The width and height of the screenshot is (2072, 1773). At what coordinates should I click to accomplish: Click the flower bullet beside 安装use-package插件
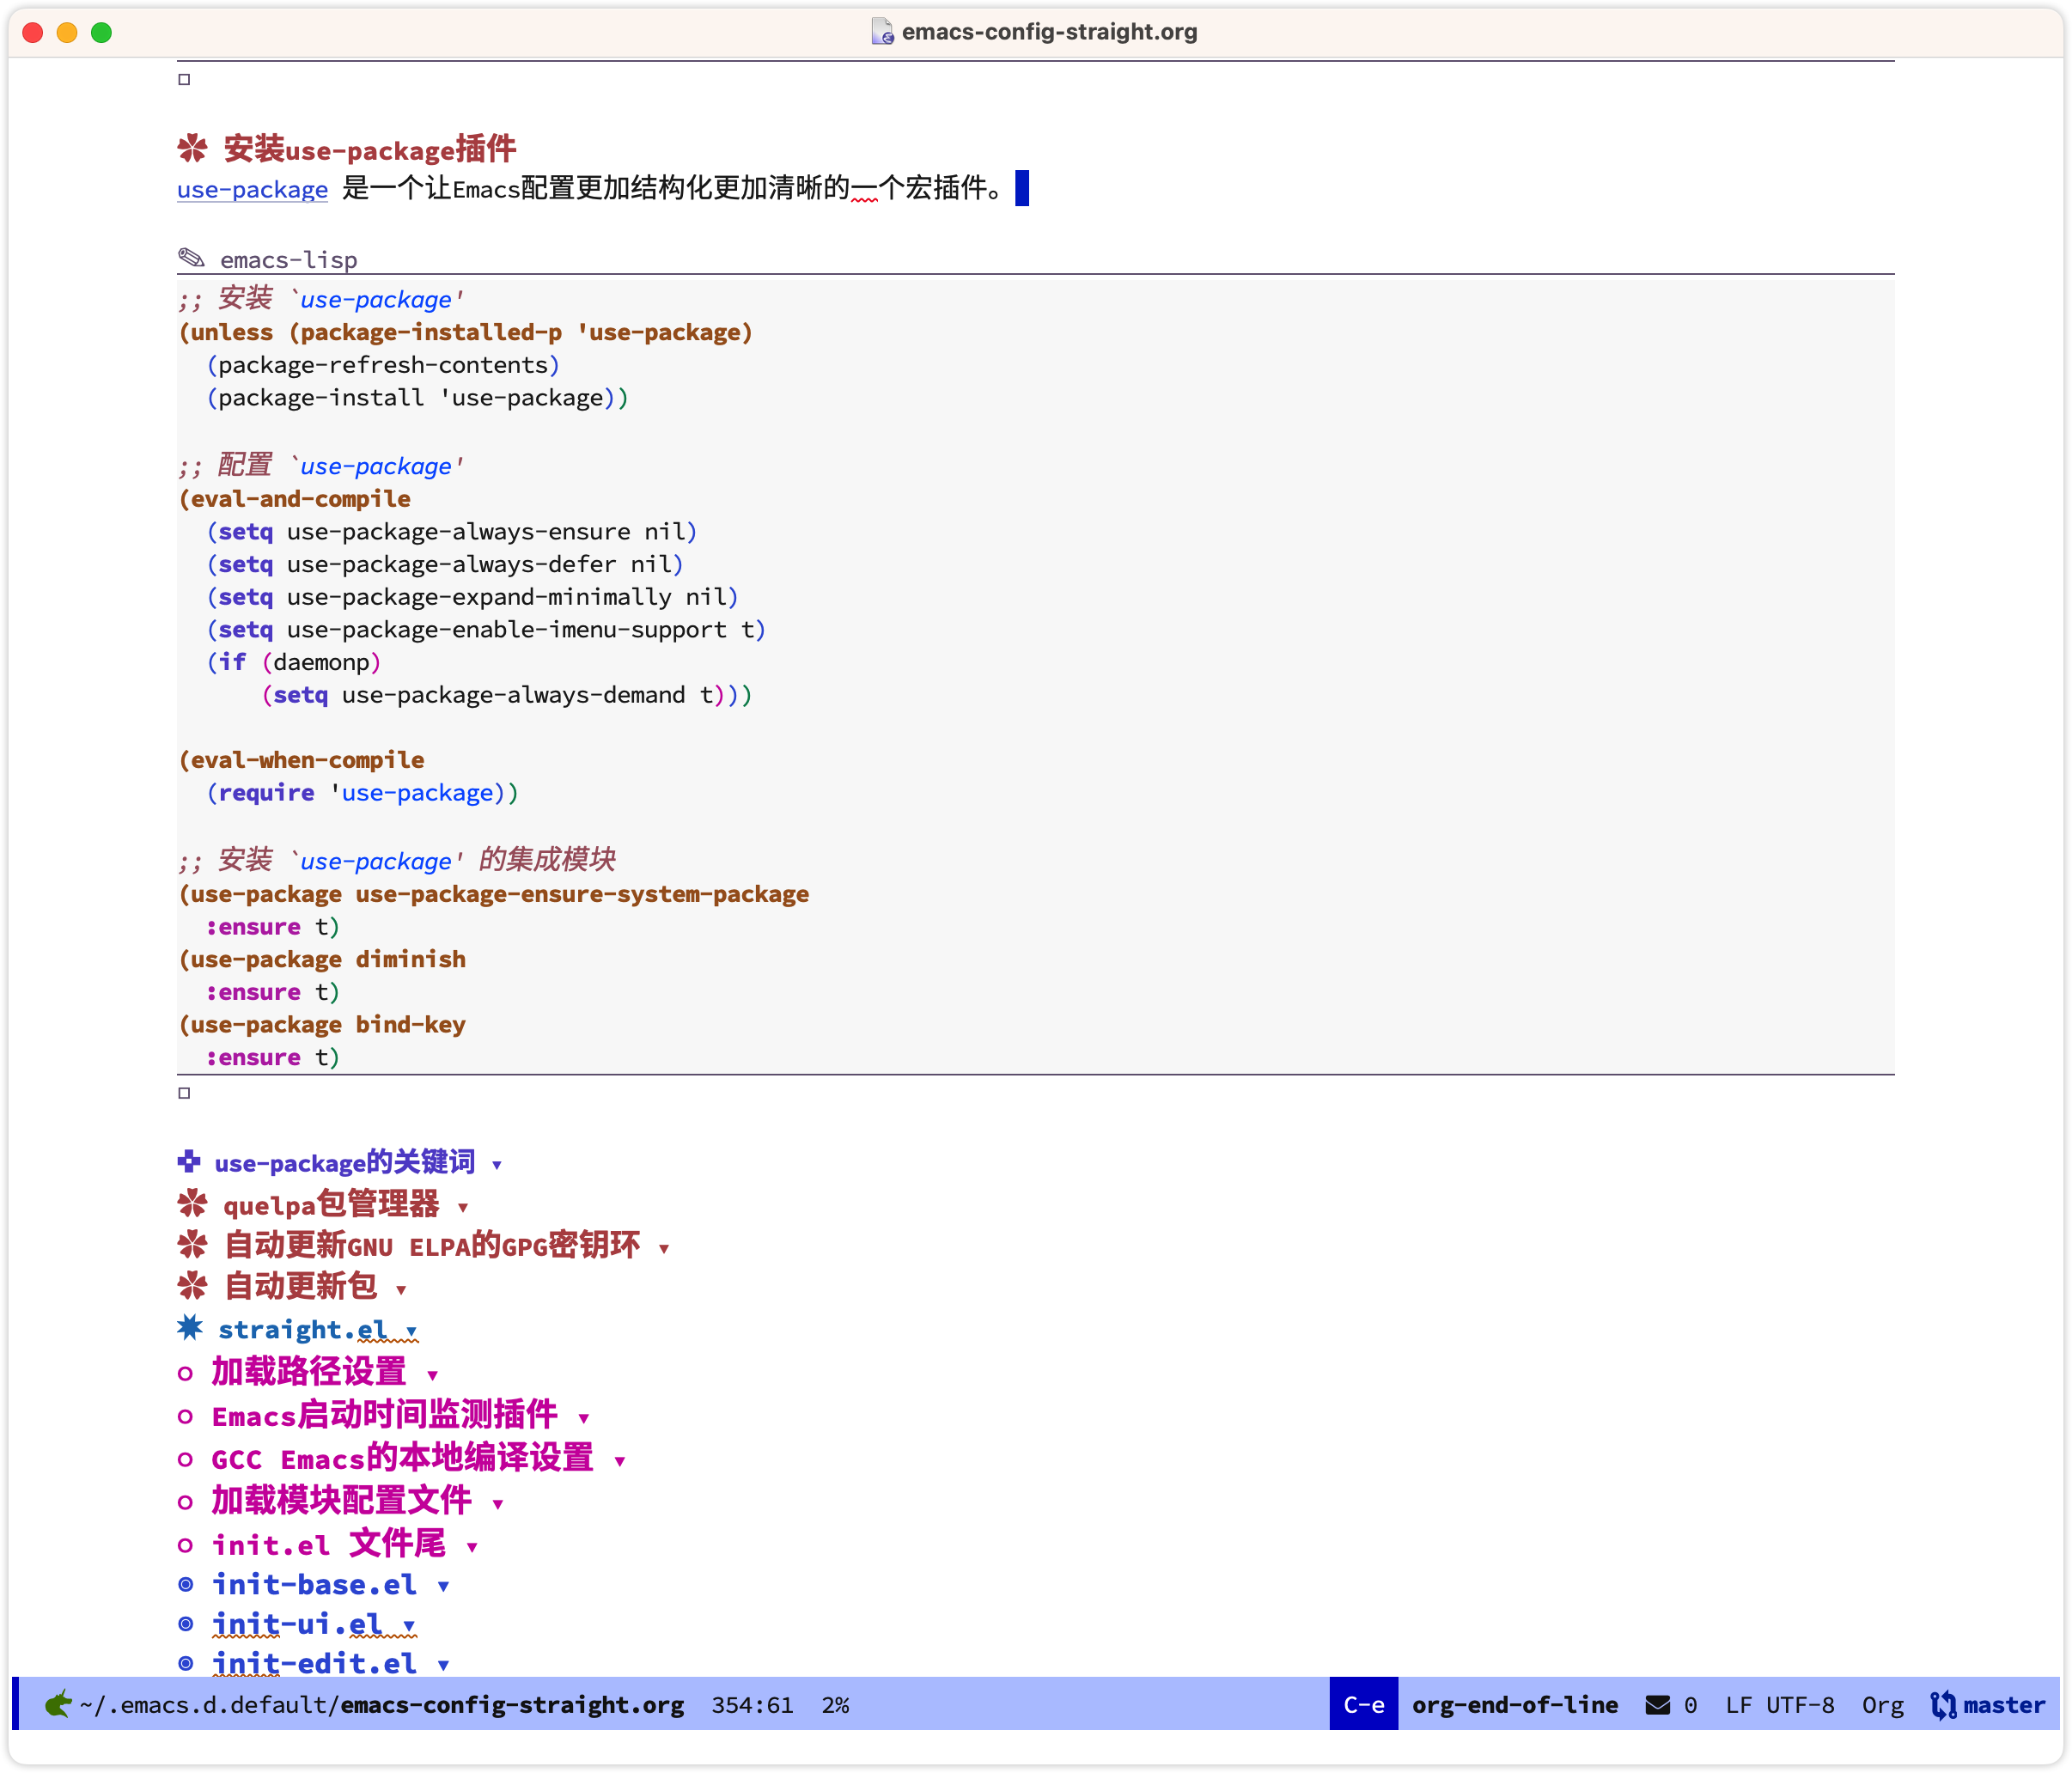(192, 149)
